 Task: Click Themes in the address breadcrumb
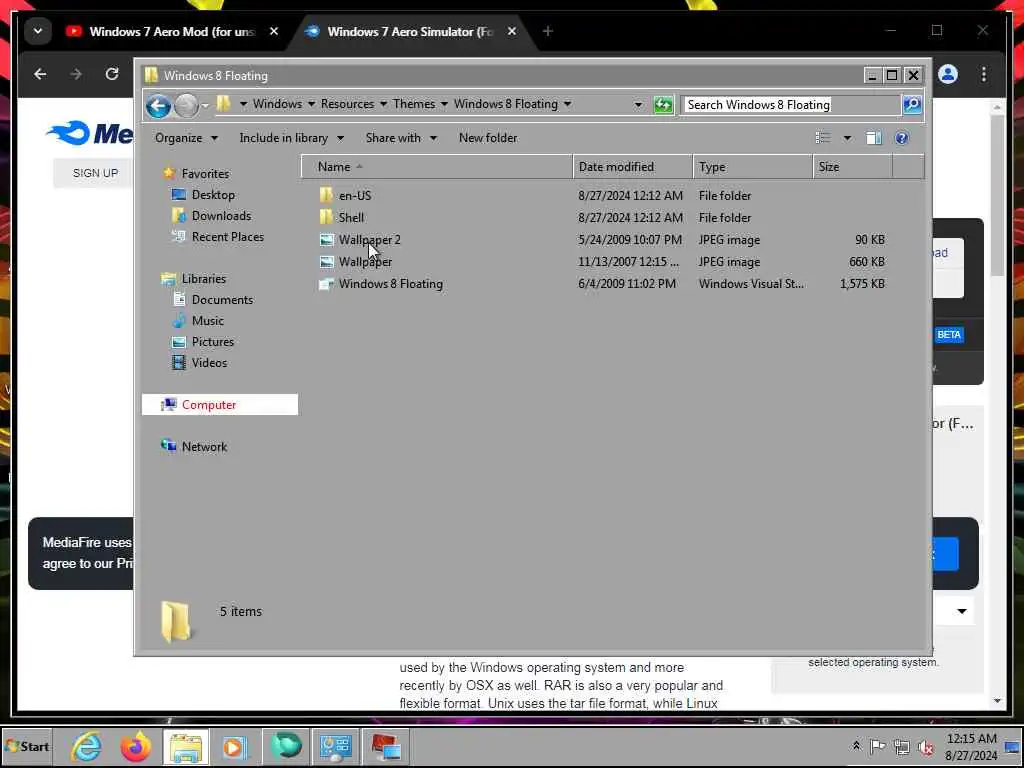pos(414,104)
